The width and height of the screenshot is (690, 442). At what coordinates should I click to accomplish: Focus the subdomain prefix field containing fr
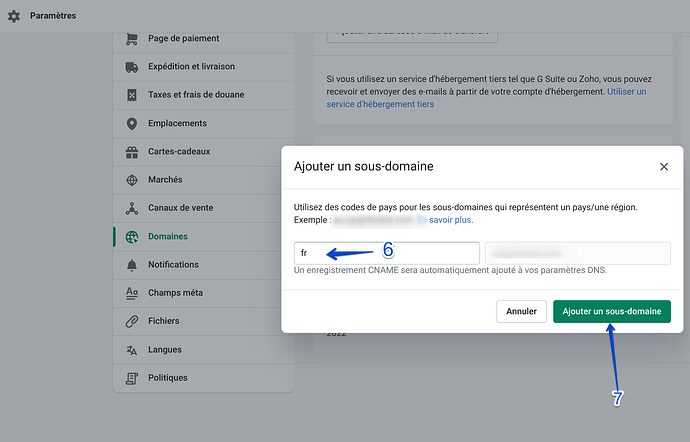pos(386,253)
